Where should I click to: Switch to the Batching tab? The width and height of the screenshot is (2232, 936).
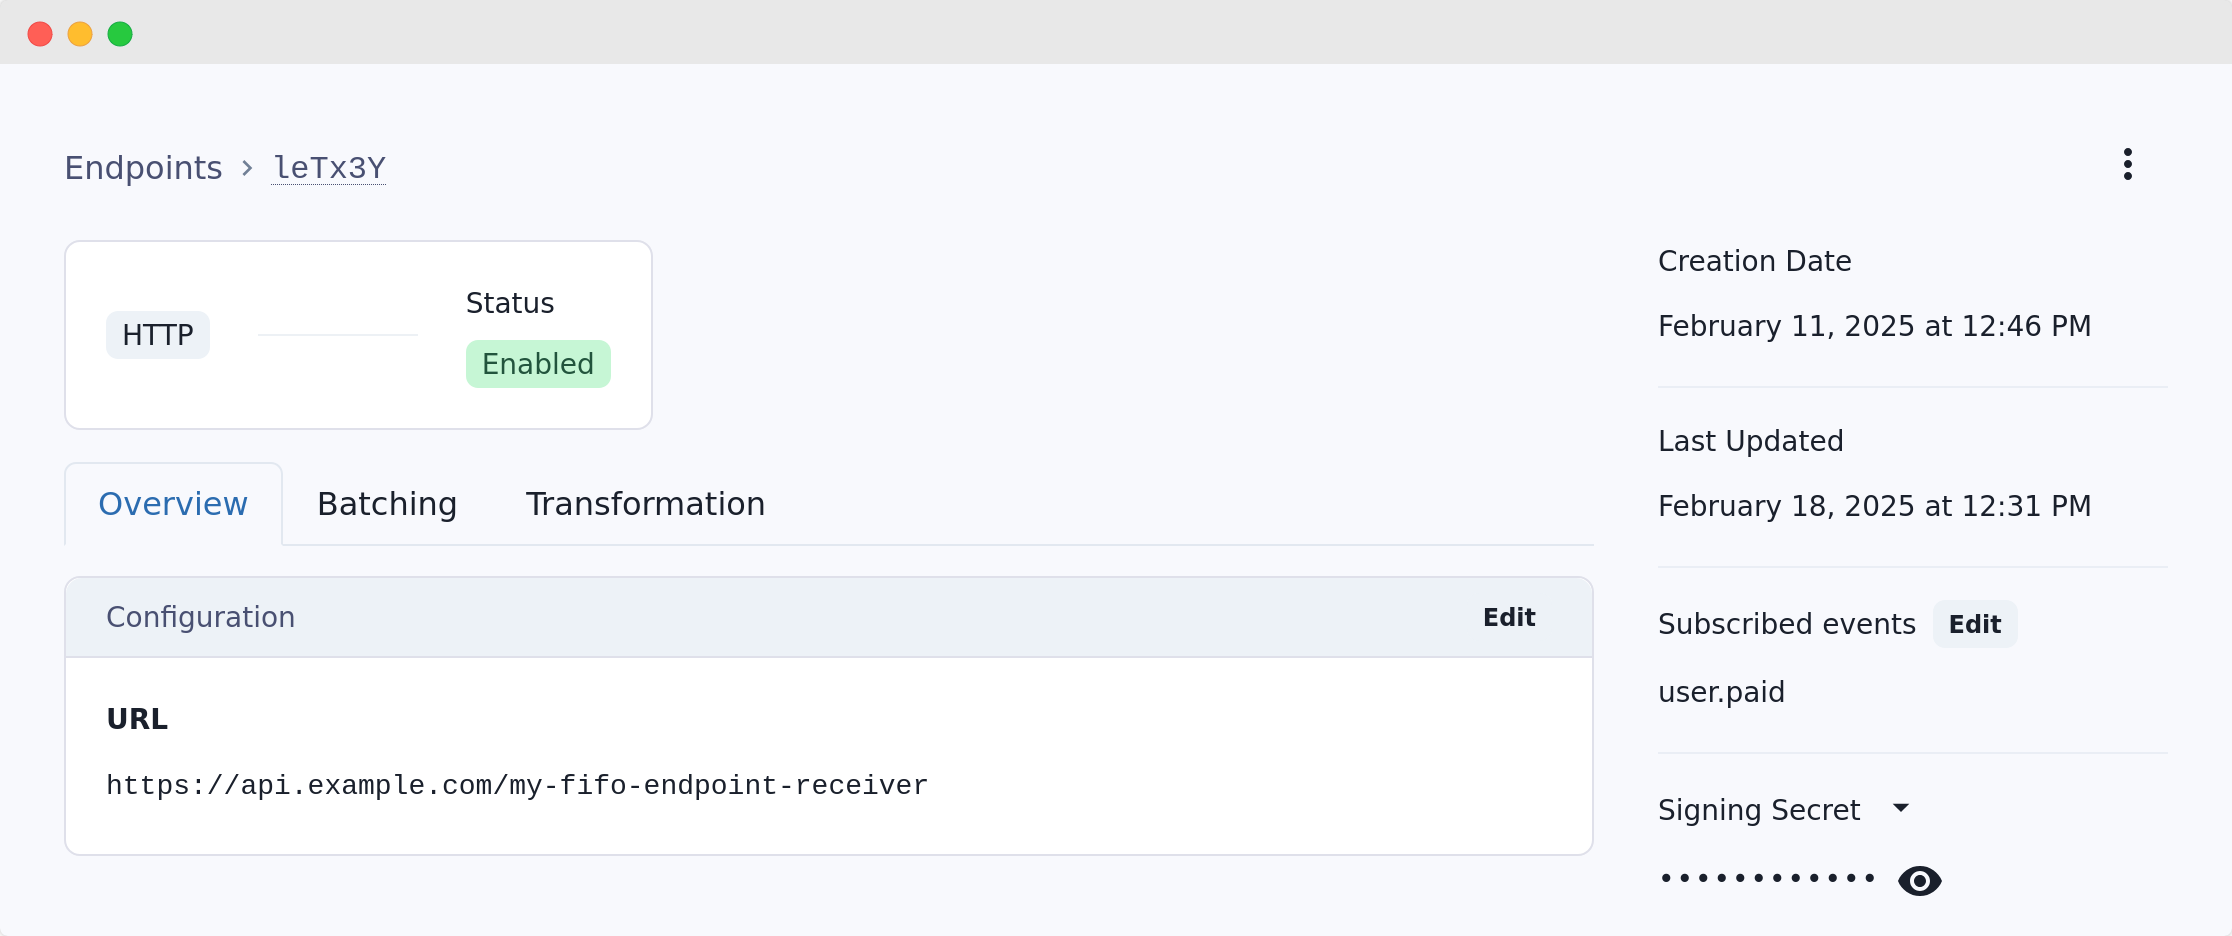[x=387, y=504]
